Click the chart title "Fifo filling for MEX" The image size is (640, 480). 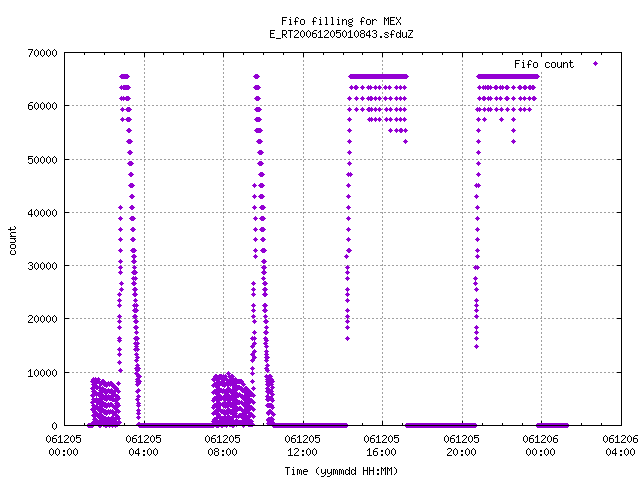pyautogui.click(x=341, y=21)
